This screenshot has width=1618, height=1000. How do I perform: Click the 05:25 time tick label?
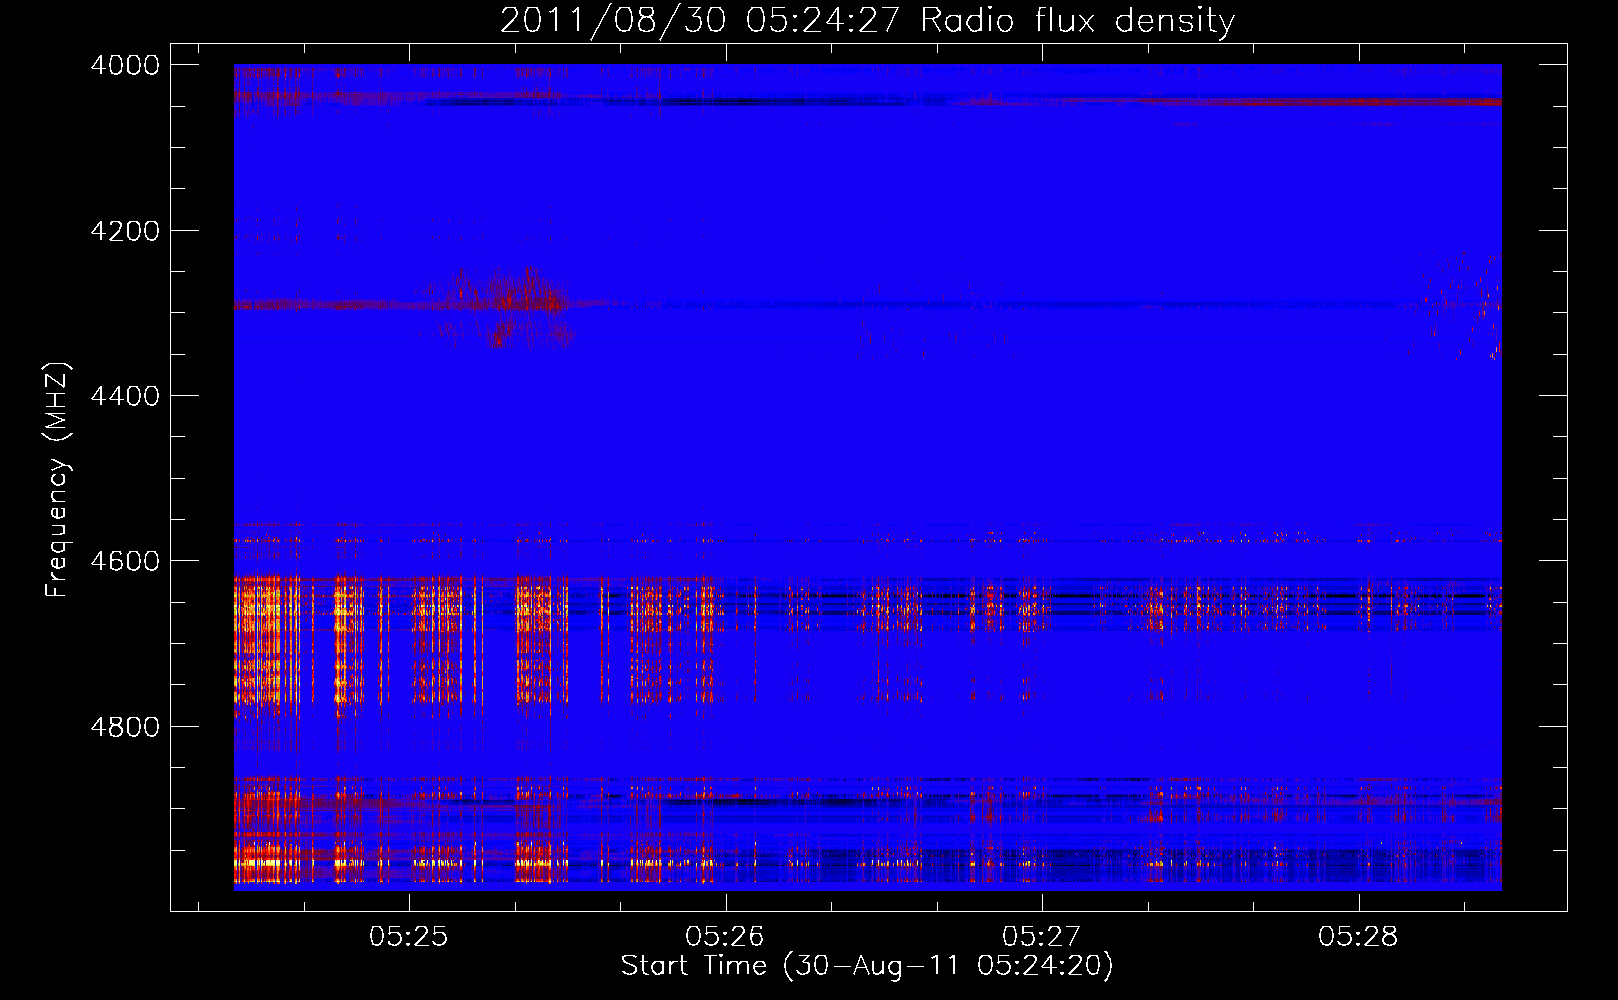[x=408, y=937]
